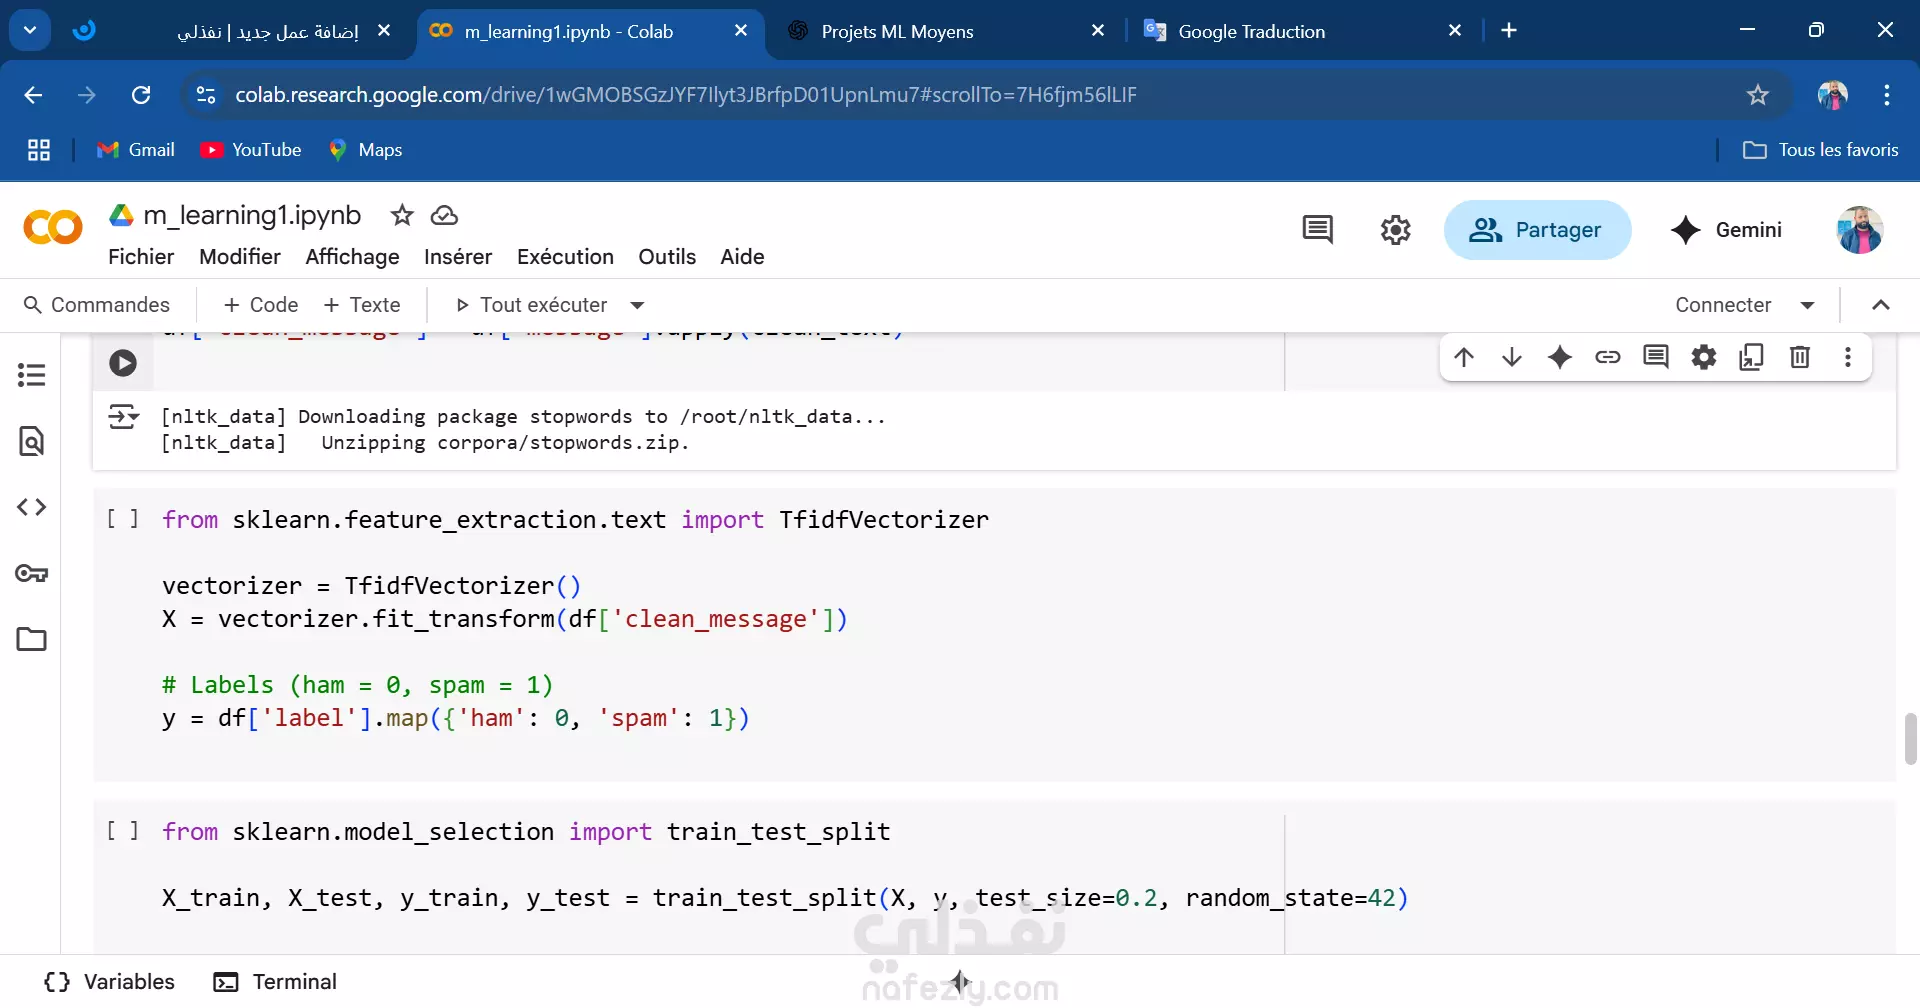Add a new Texte cell
The image size is (1920, 1008).
pos(362,305)
